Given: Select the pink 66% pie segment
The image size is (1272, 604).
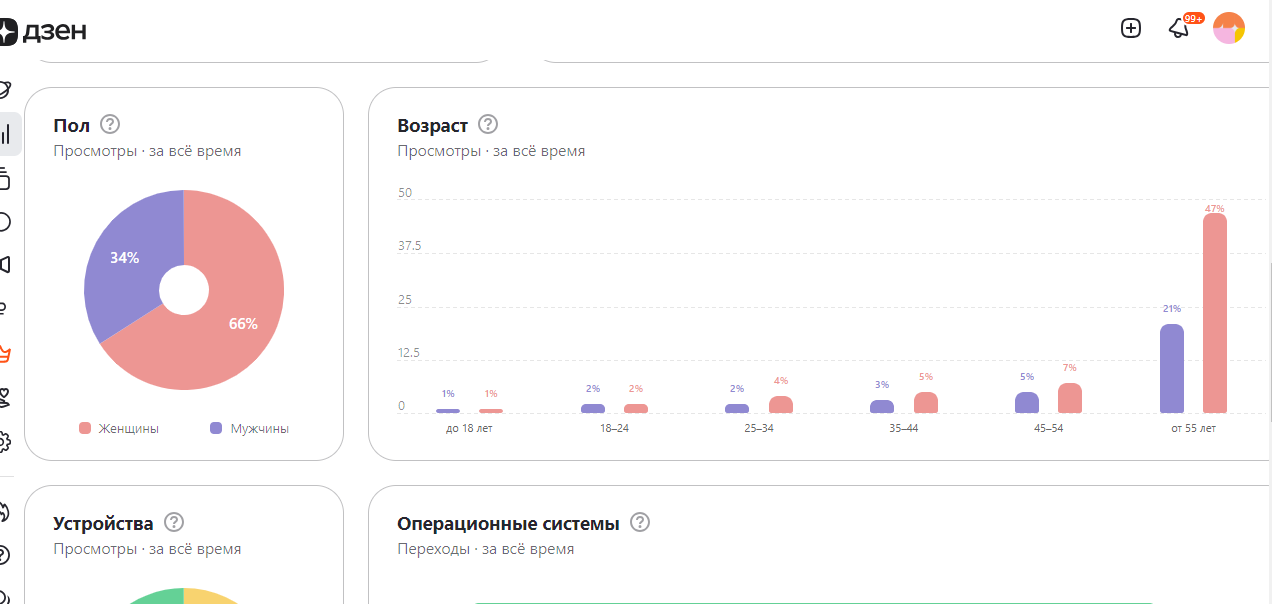Looking at the screenshot, I should [243, 323].
